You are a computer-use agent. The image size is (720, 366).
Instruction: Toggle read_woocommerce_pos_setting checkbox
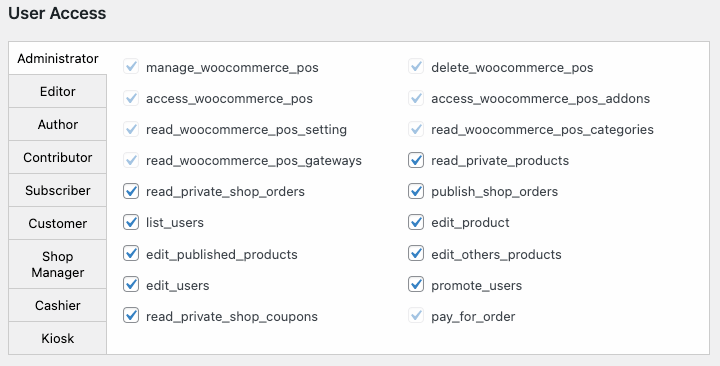click(x=131, y=129)
